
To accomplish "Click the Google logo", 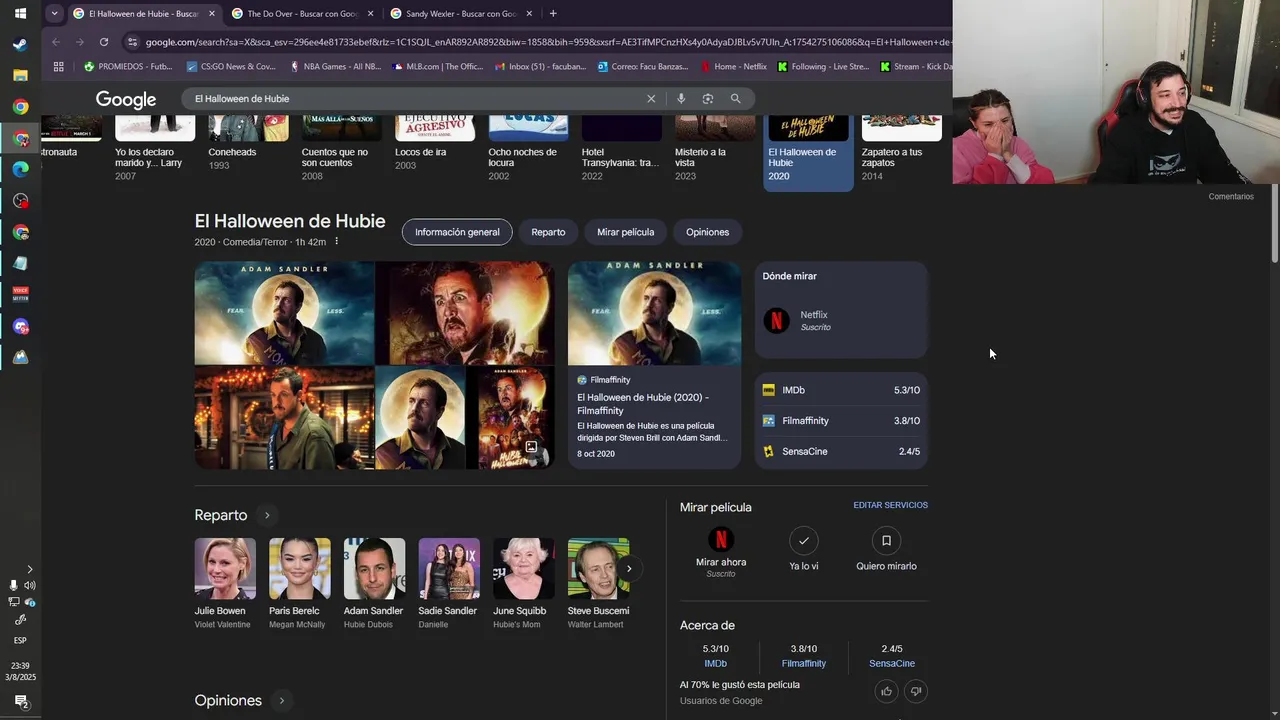I will click(x=126, y=100).
